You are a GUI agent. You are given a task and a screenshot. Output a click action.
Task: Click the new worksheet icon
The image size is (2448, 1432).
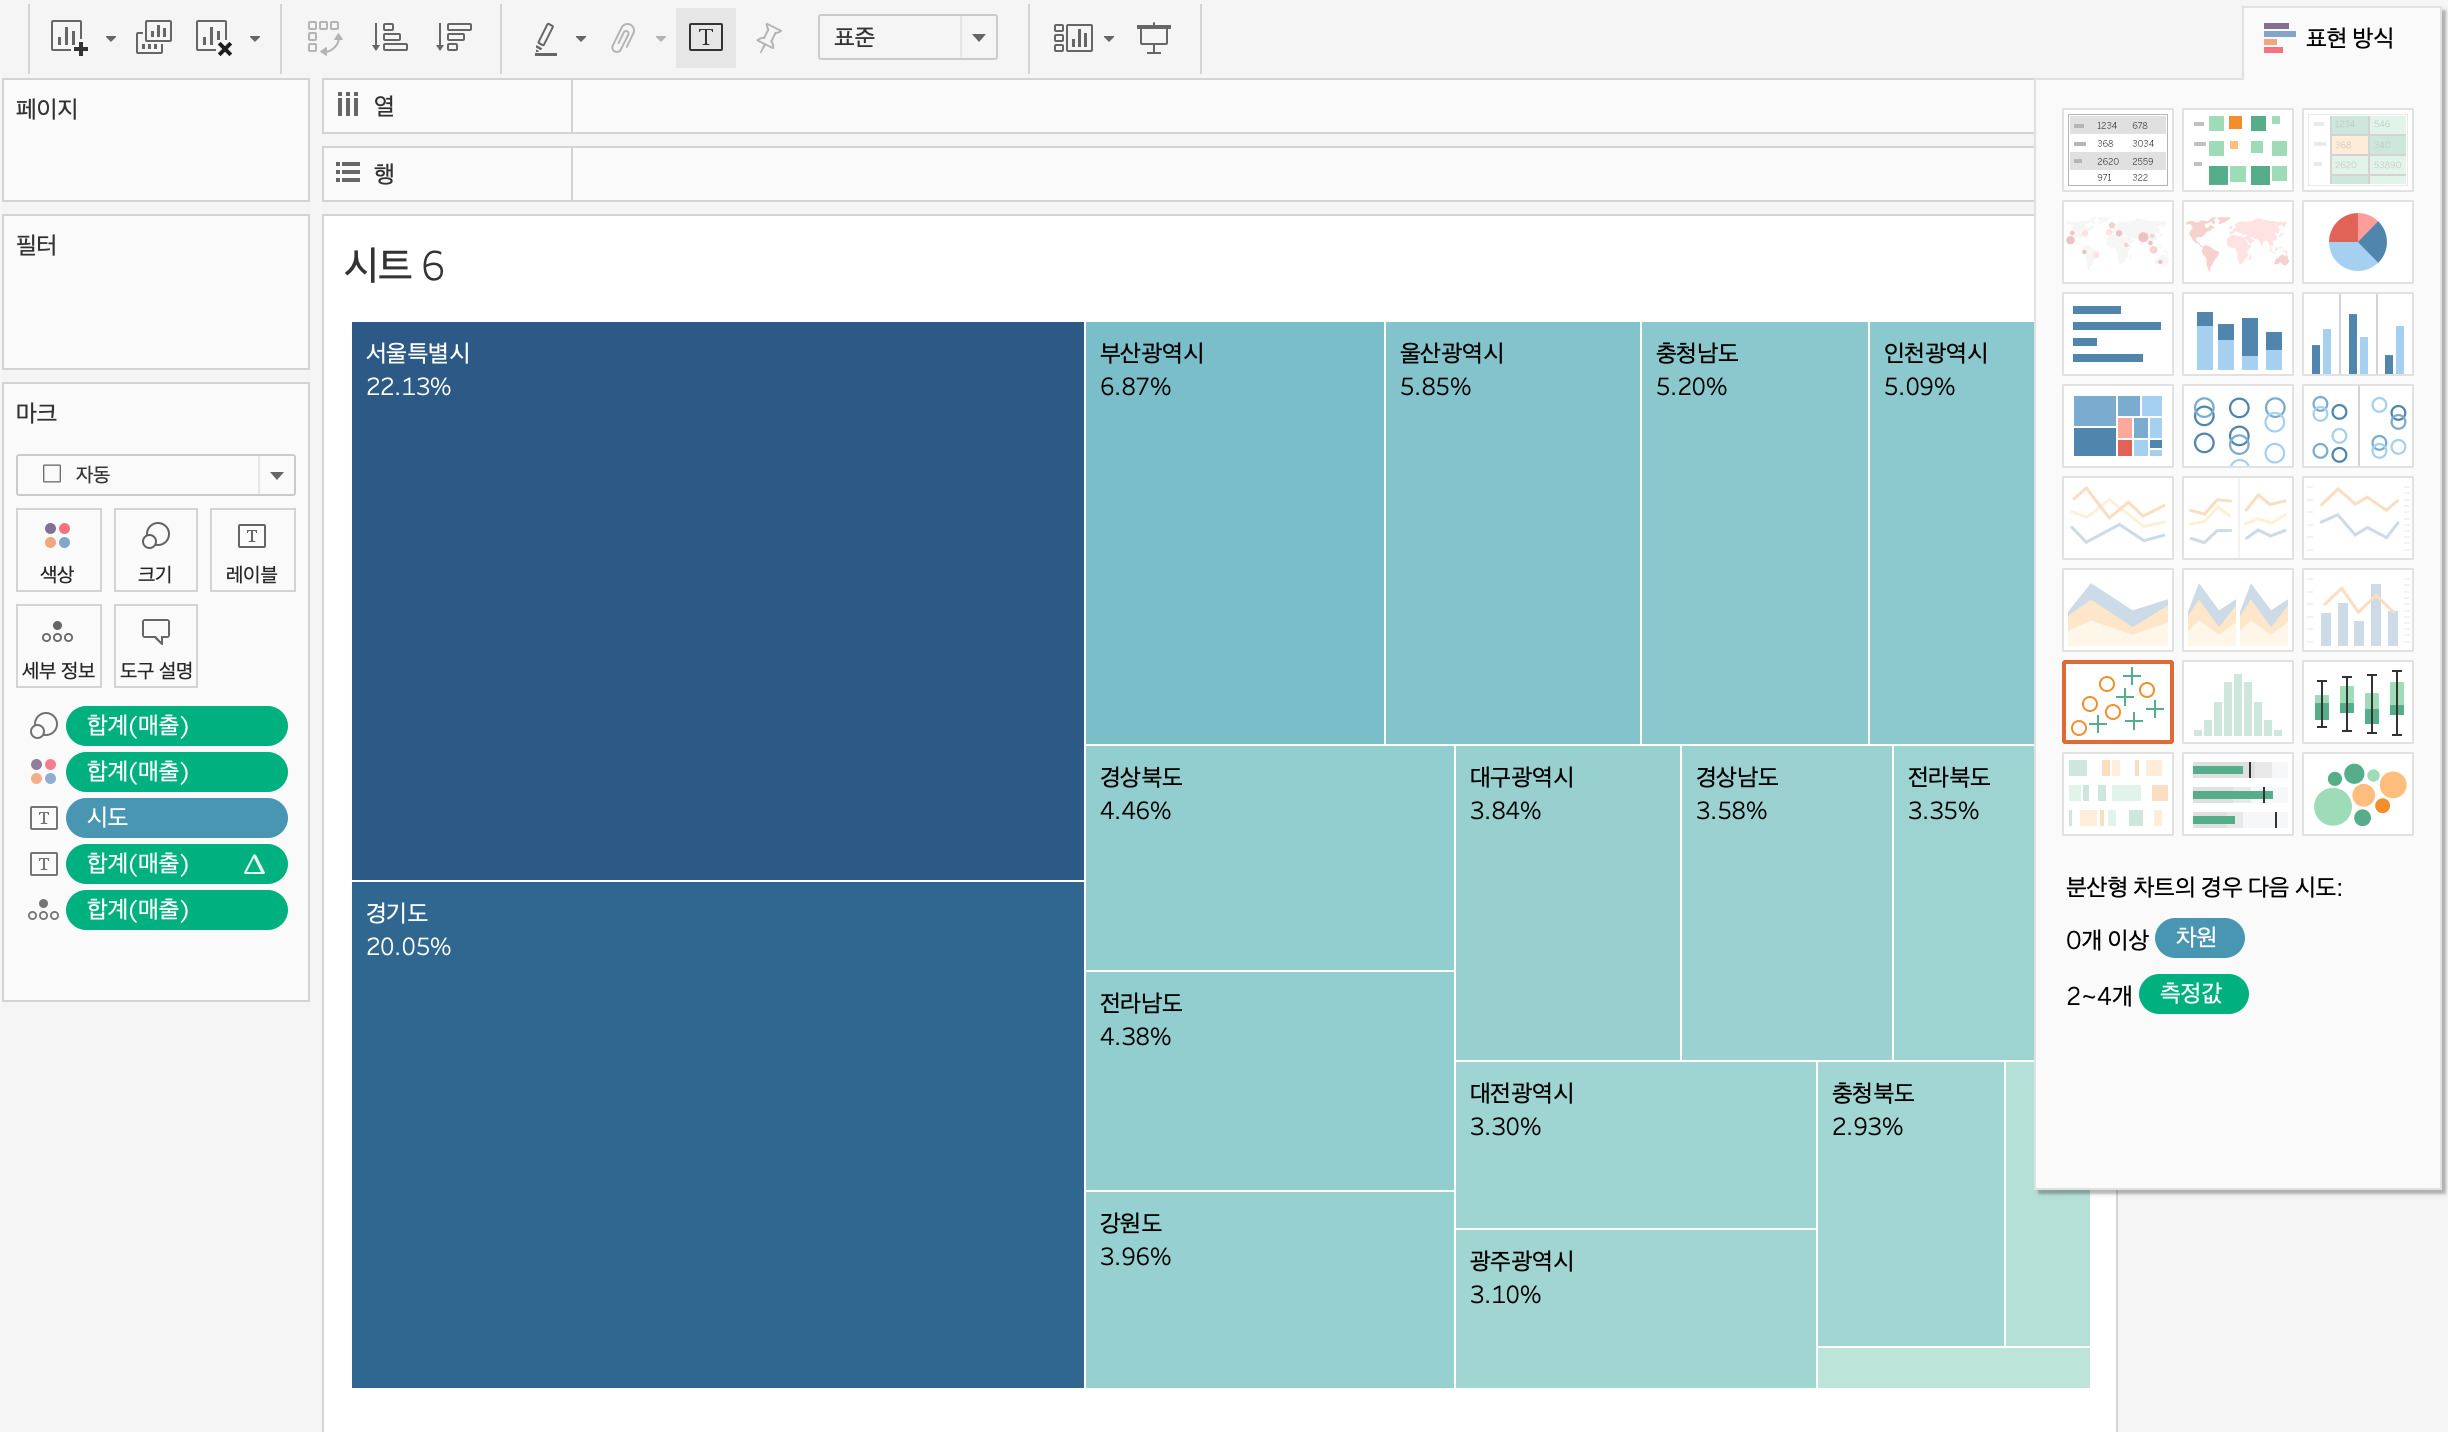pyautogui.click(x=68, y=38)
